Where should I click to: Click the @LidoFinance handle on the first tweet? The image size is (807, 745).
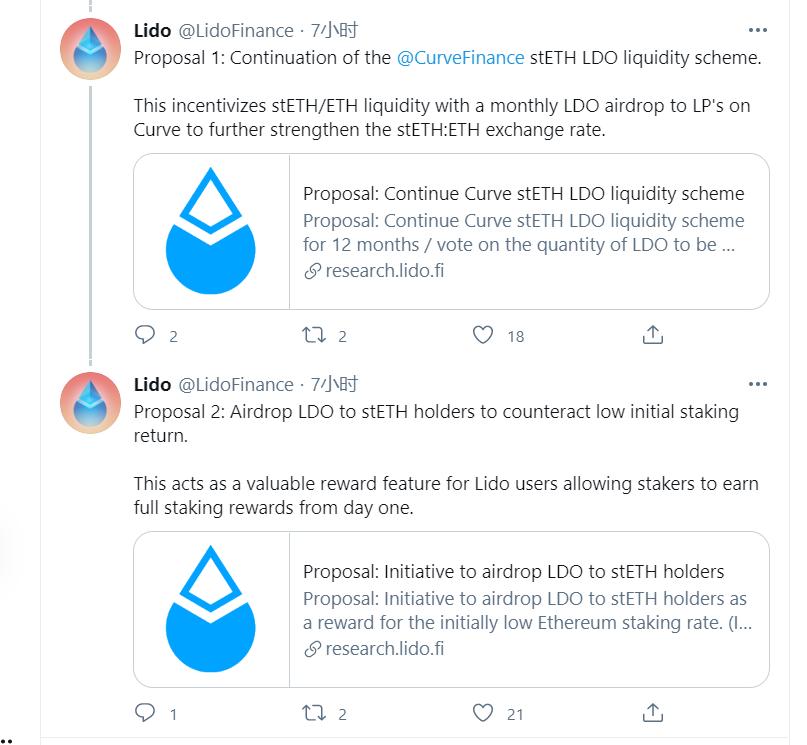(236, 31)
